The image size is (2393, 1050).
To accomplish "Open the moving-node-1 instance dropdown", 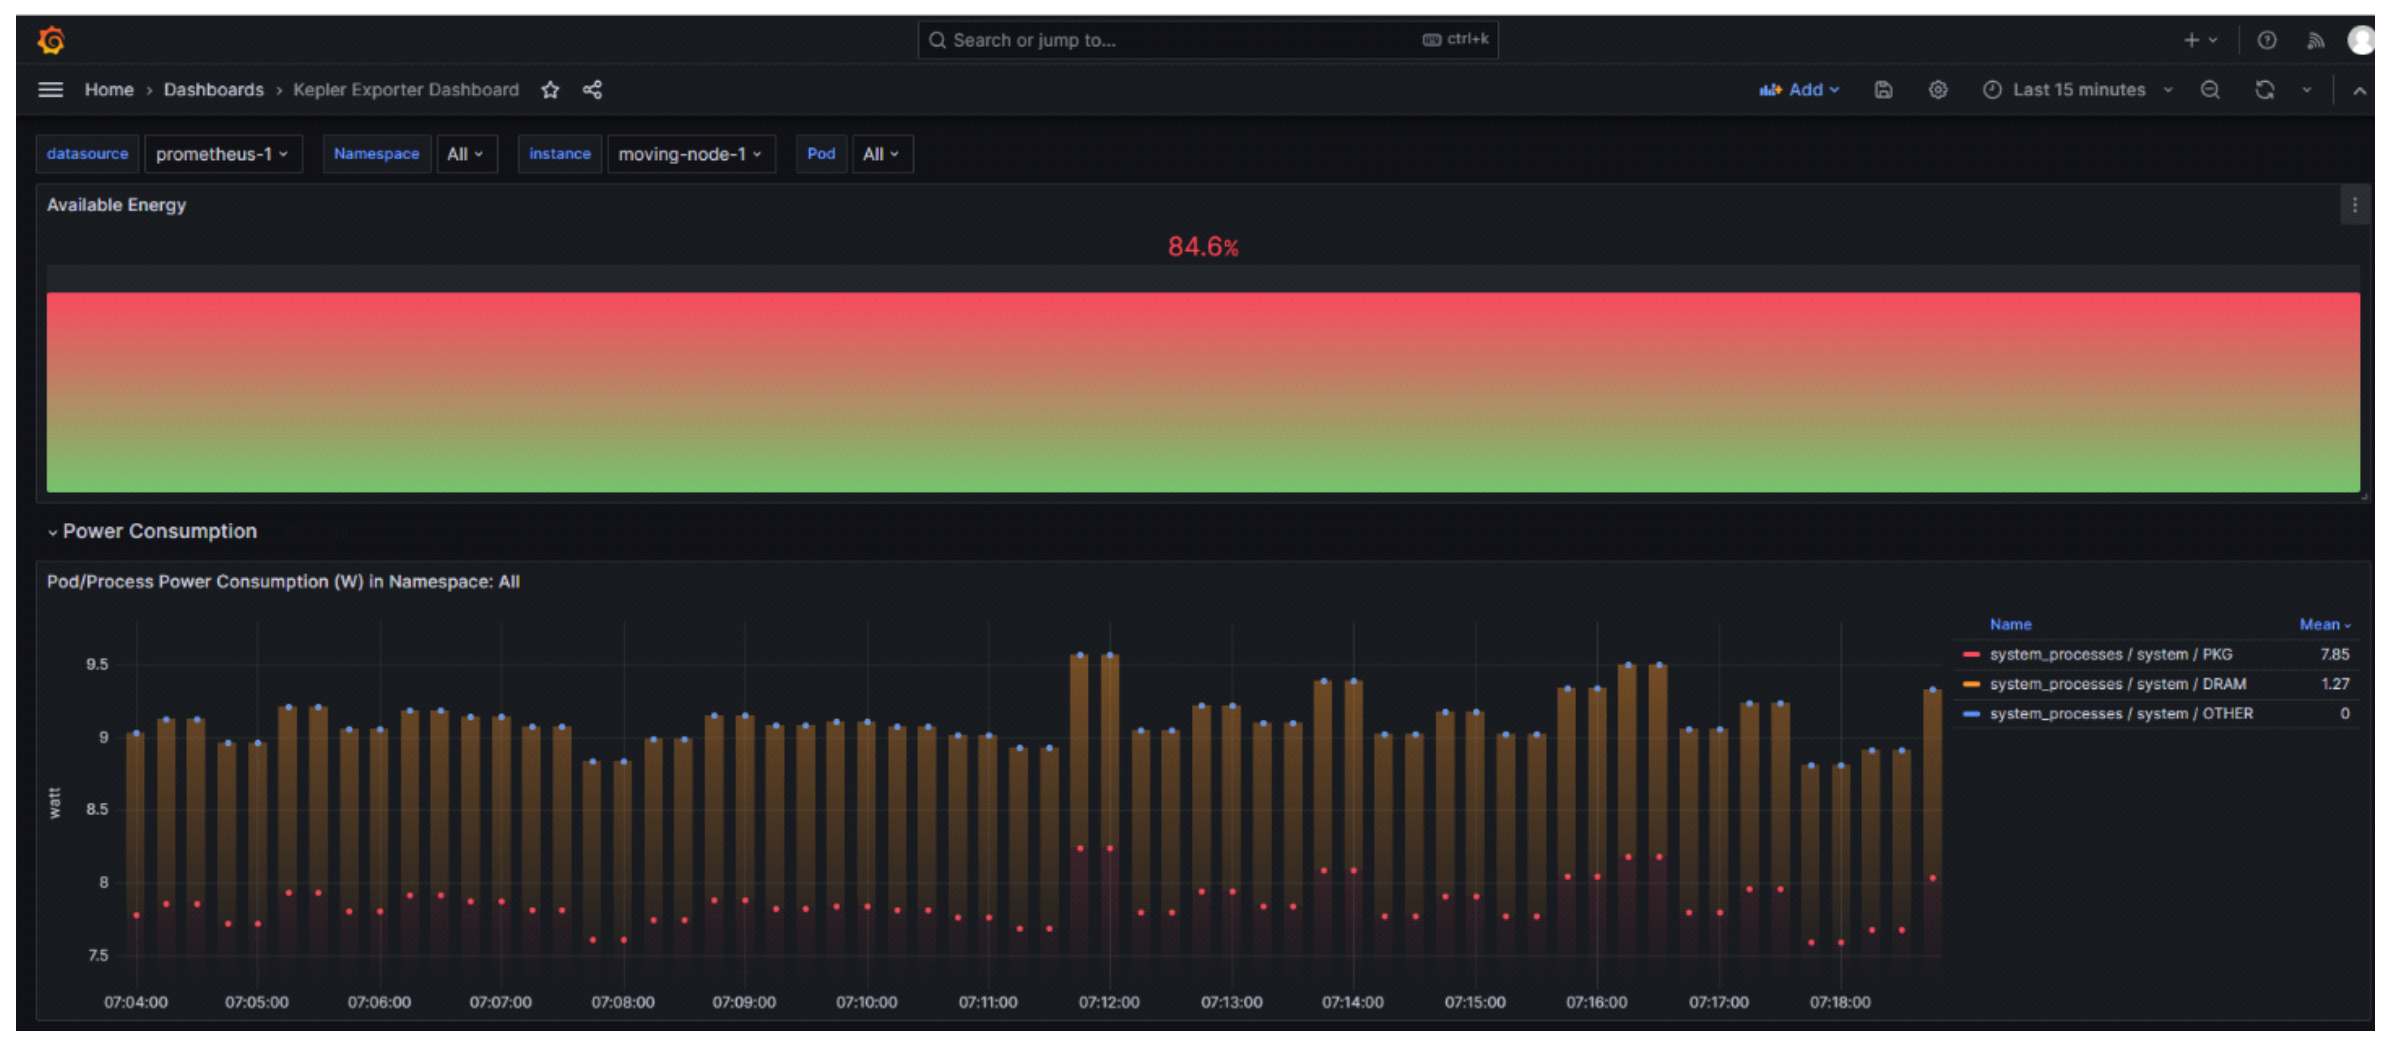I will [690, 154].
